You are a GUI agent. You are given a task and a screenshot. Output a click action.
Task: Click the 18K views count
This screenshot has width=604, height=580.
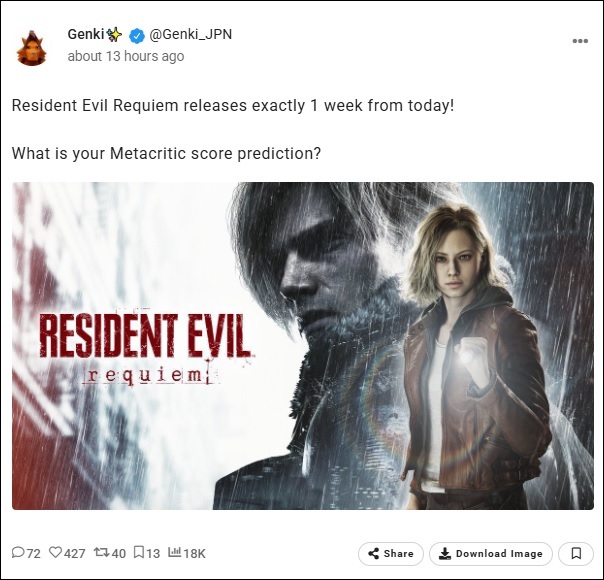pyautogui.click(x=194, y=553)
